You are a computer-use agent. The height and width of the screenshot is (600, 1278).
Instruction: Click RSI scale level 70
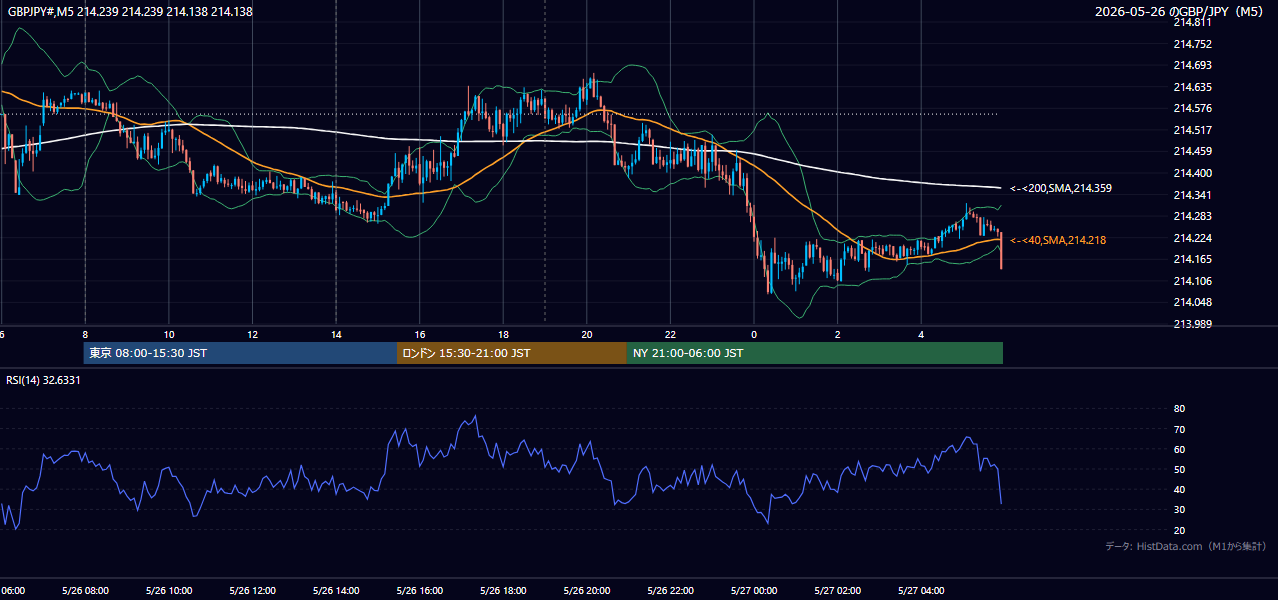[1179, 429]
